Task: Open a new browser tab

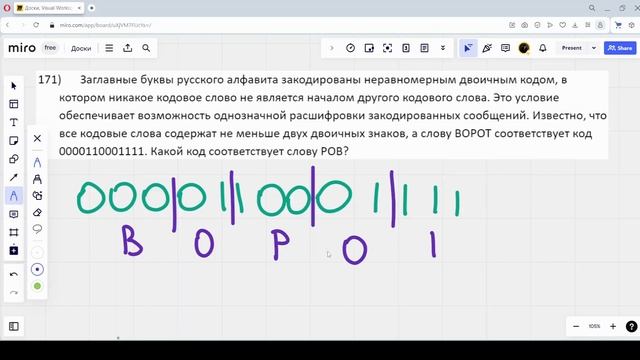Action: click(91, 8)
